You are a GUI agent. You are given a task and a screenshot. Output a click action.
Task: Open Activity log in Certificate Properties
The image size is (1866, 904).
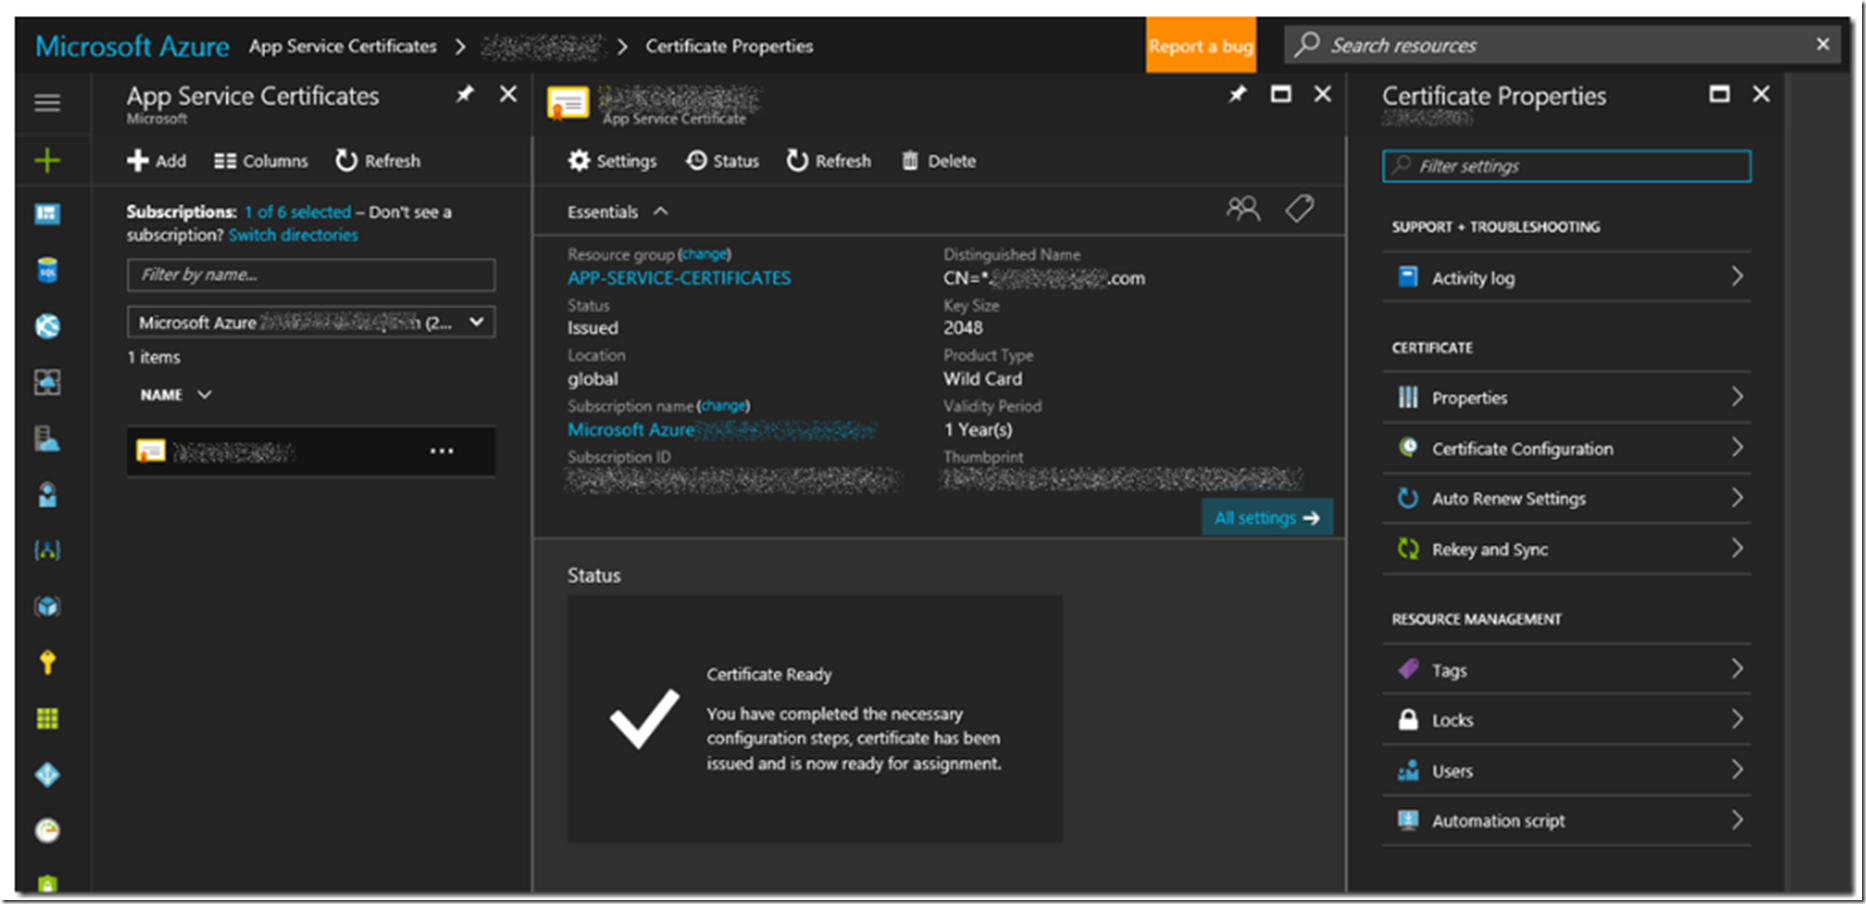pyautogui.click(x=1567, y=277)
